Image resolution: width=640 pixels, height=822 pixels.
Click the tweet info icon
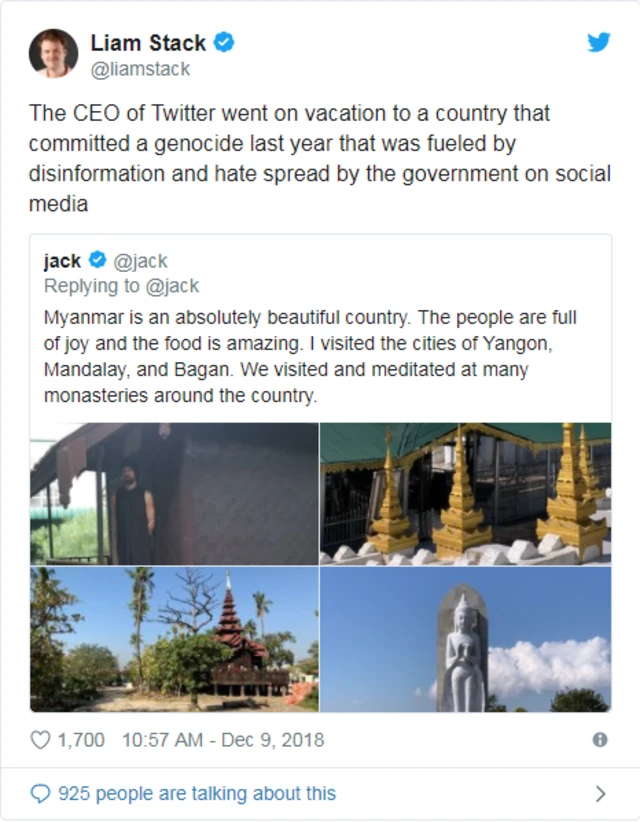tap(600, 740)
